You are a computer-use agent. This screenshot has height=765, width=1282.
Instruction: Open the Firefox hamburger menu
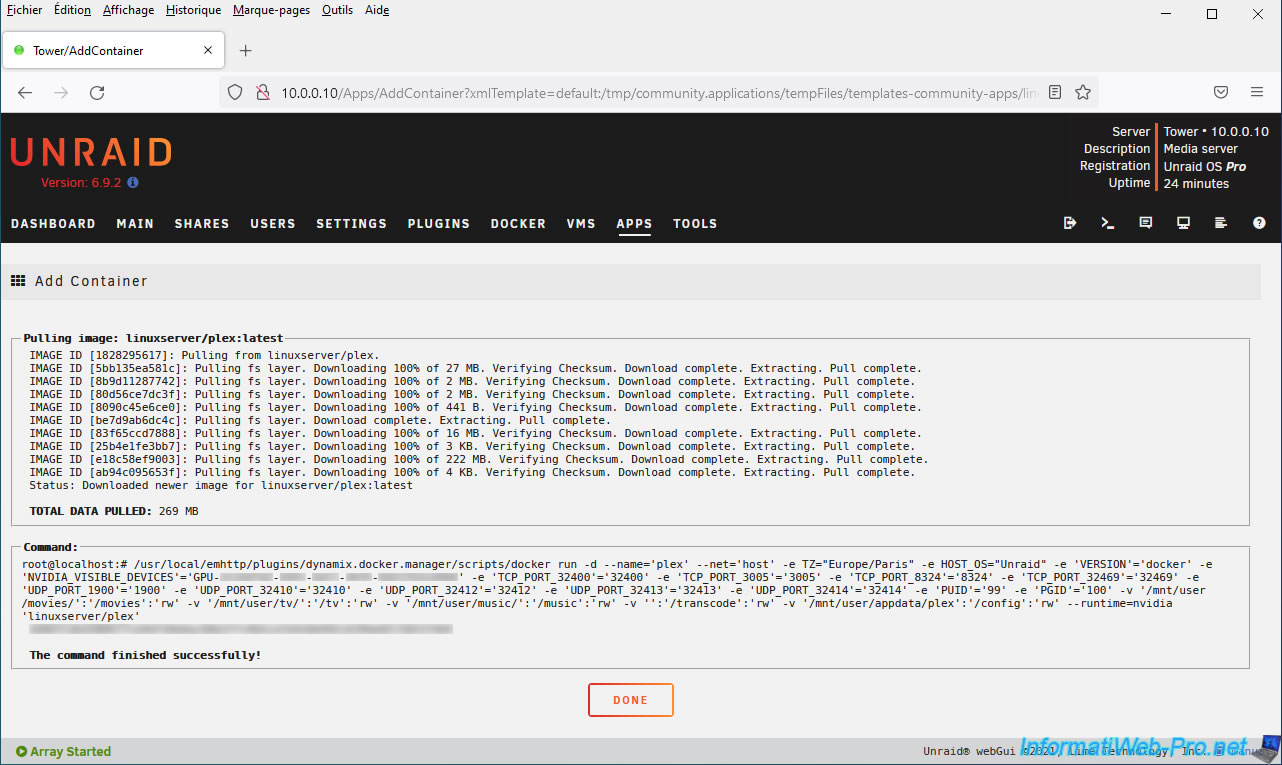(x=1257, y=92)
